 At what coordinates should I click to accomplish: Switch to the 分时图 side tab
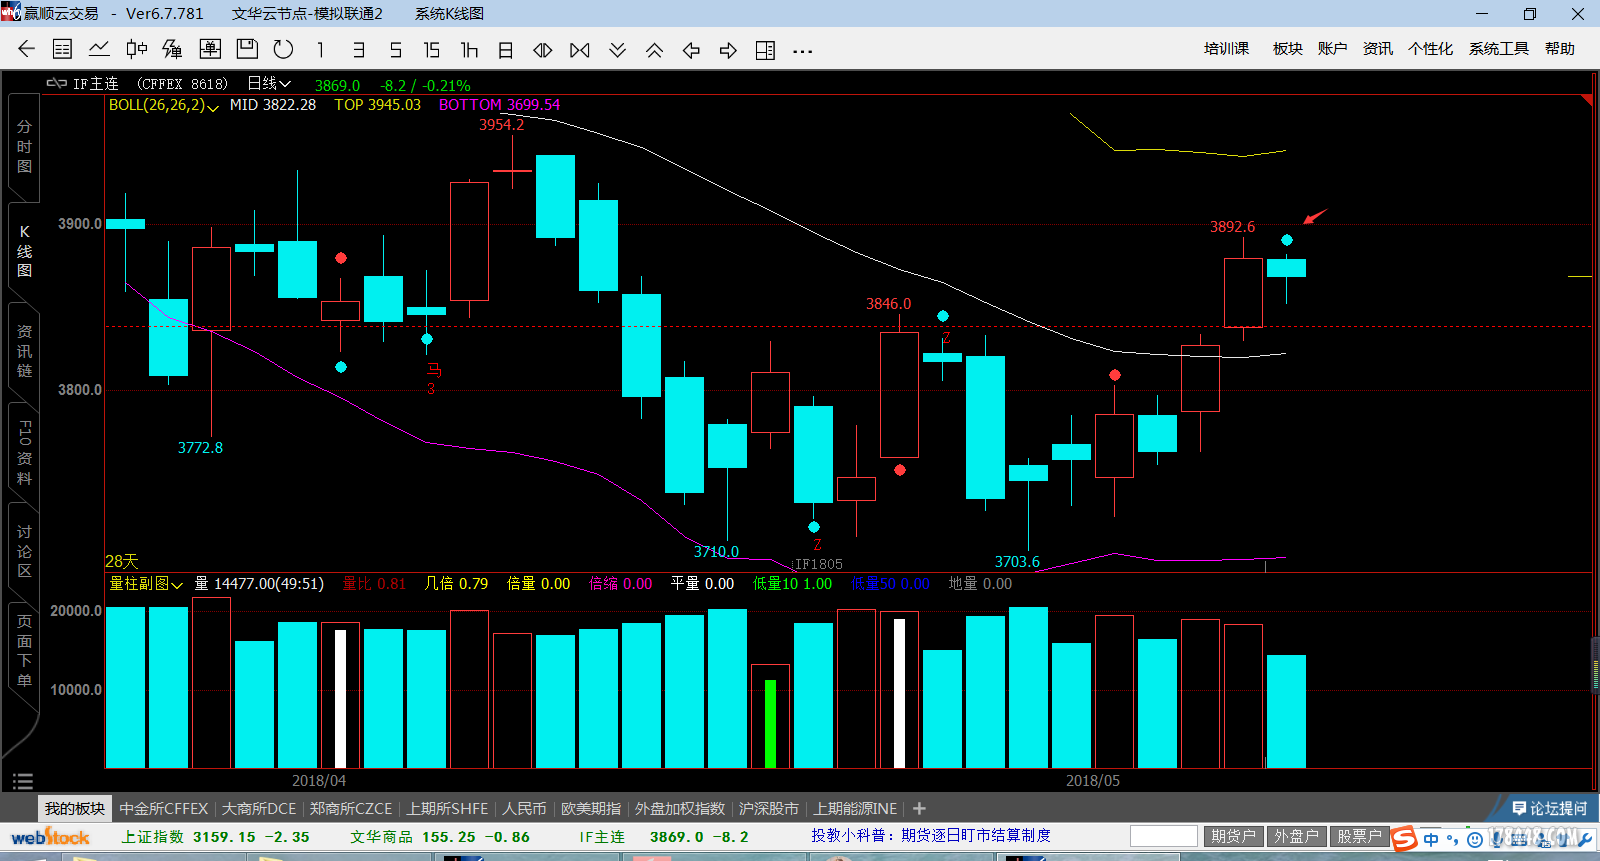pos(24,147)
